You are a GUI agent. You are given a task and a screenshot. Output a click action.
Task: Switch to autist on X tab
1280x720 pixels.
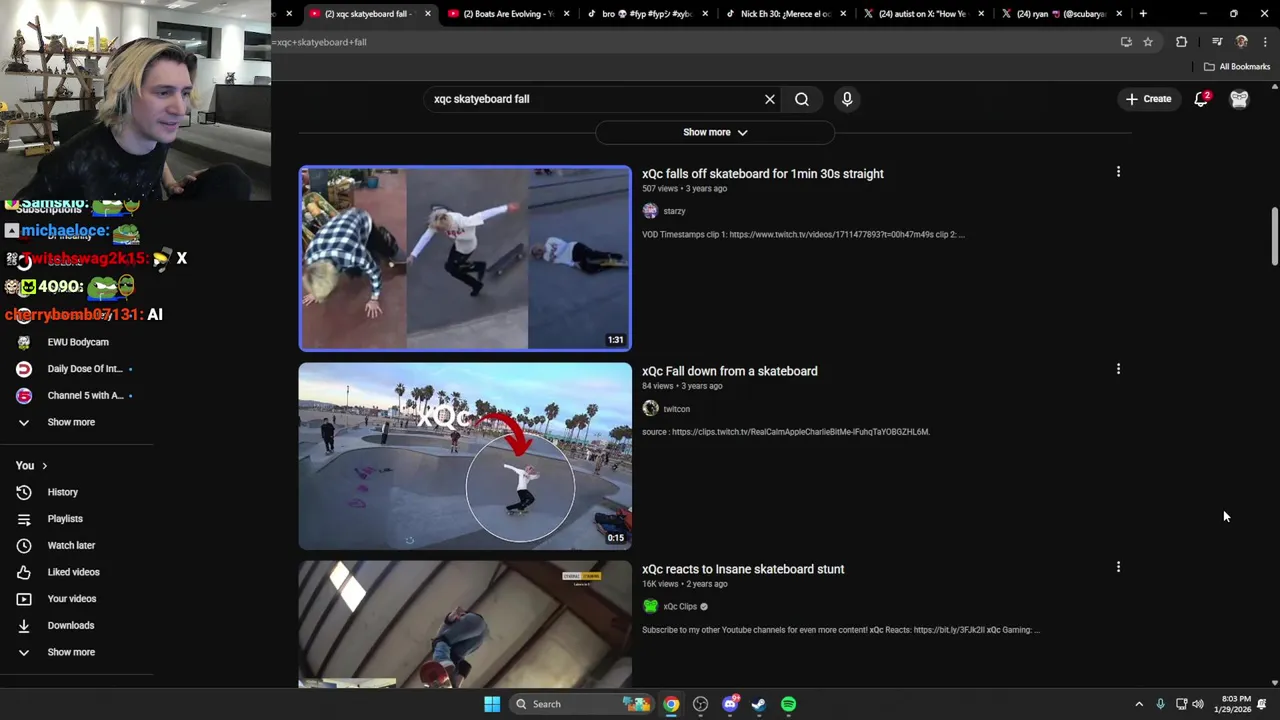[x=922, y=14]
